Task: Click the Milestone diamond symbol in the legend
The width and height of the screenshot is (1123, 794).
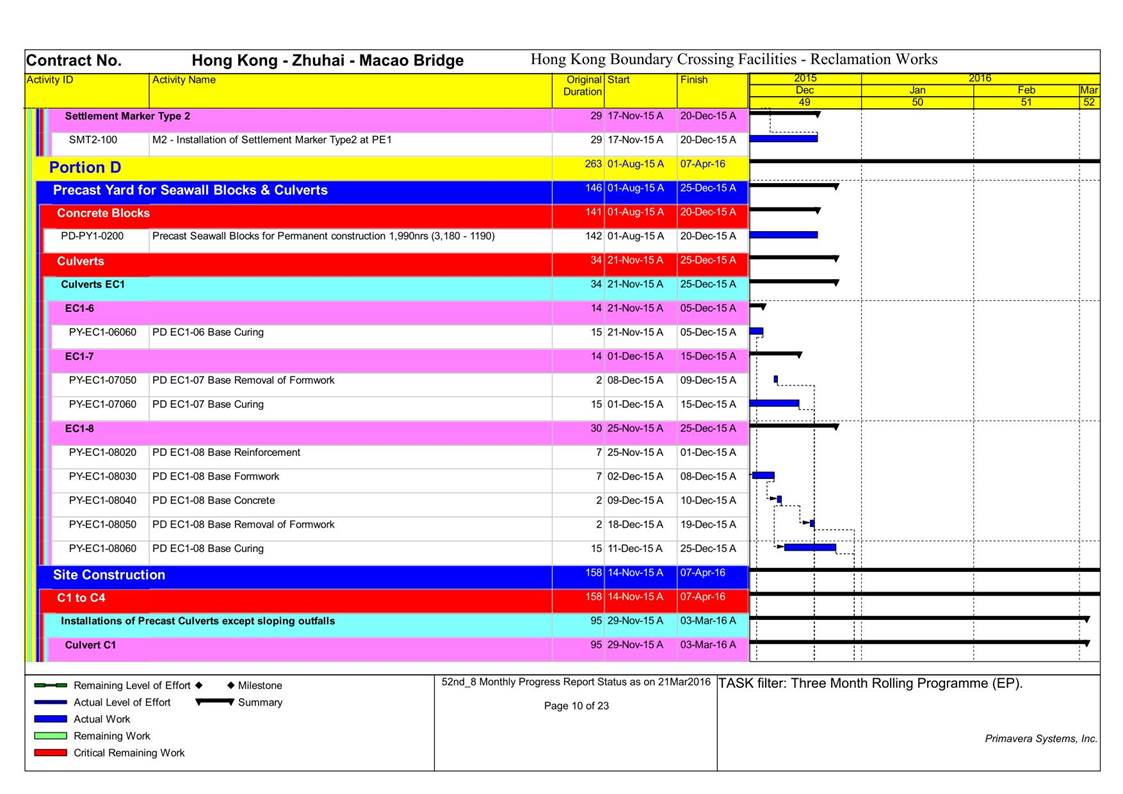Action: pyautogui.click(x=231, y=685)
